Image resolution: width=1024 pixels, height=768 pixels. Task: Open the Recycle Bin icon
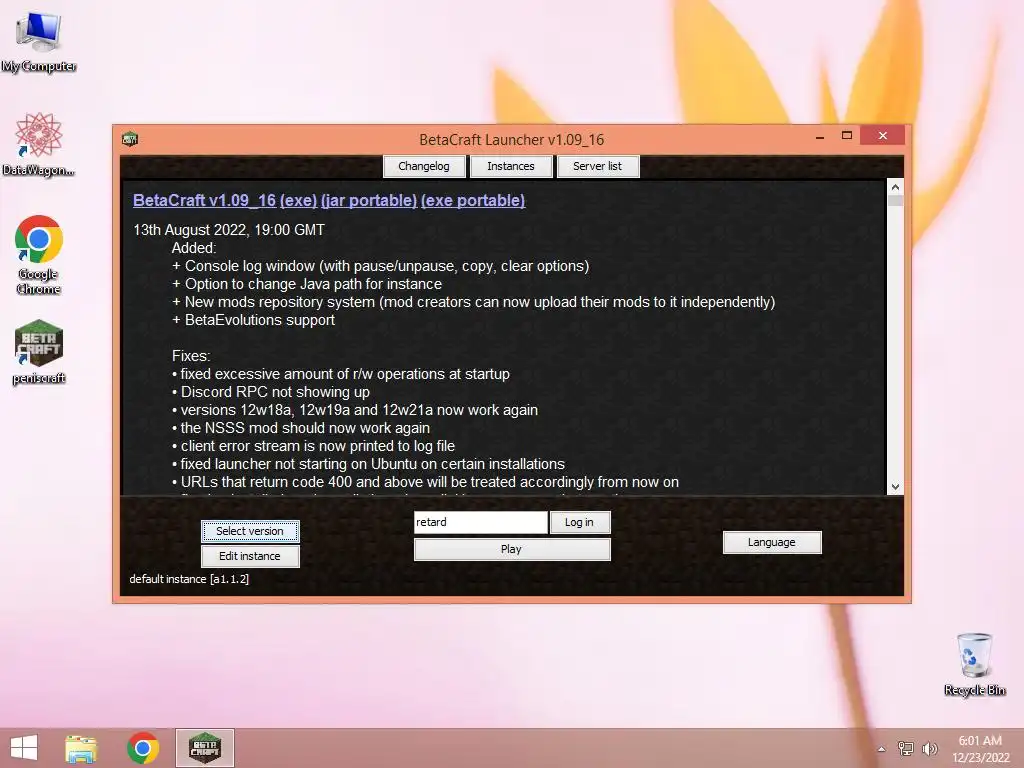pos(974,664)
